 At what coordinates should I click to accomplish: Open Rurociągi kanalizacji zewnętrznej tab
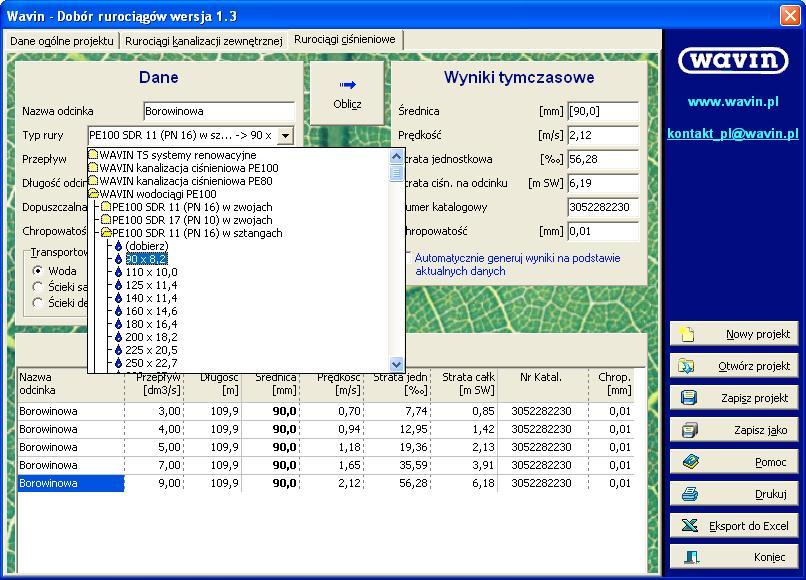pos(204,41)
